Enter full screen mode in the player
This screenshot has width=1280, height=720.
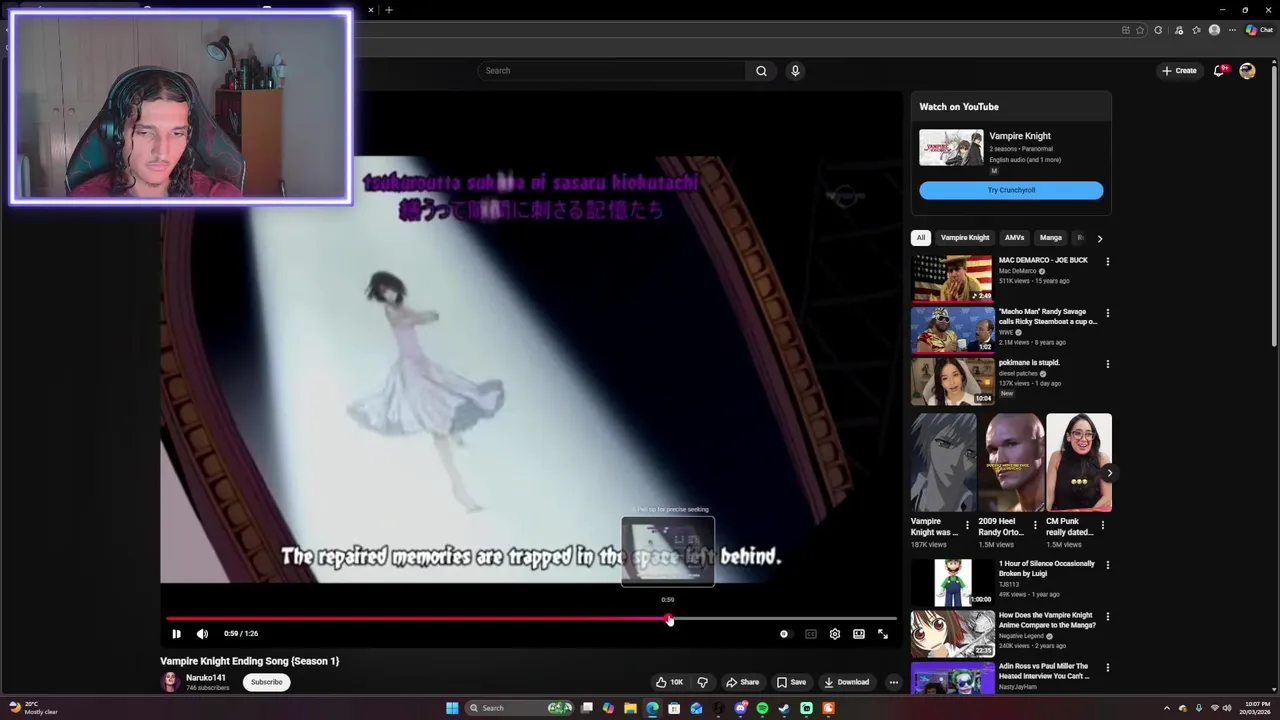(x=883, y=634)
